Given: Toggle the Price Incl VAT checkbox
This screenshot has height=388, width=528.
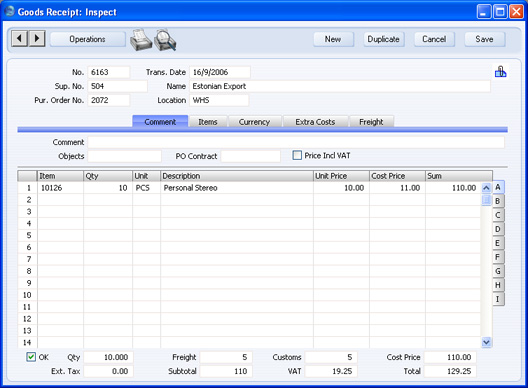Looking at the screenshot, I should (297, 155).
